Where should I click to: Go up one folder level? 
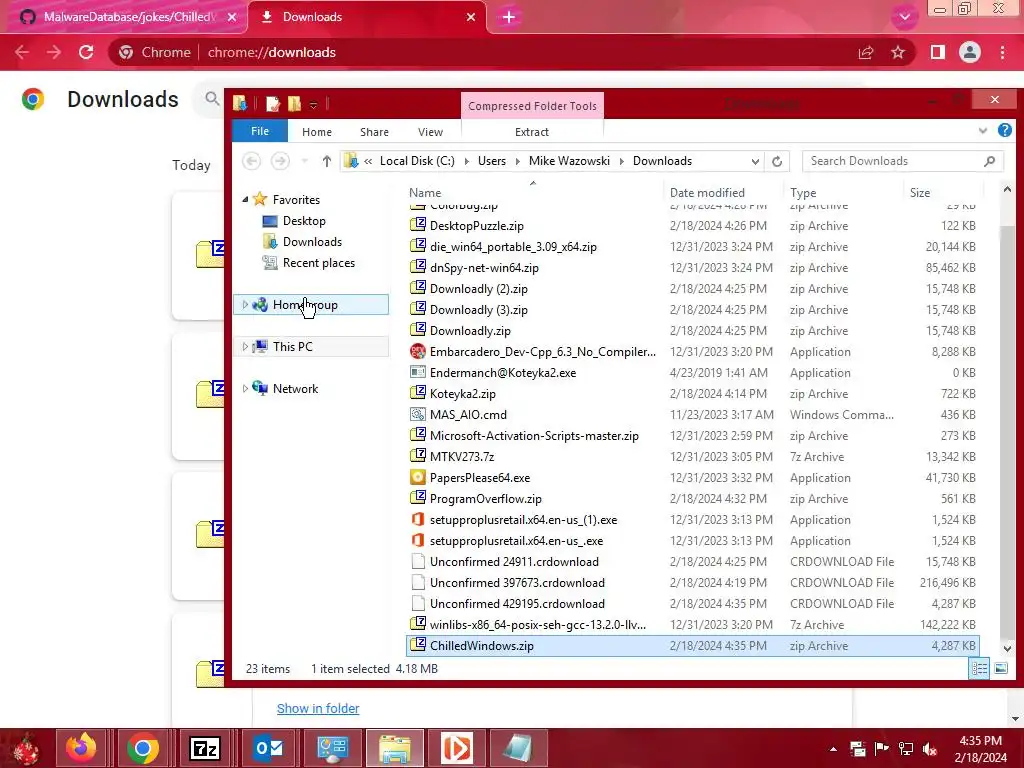327,161
